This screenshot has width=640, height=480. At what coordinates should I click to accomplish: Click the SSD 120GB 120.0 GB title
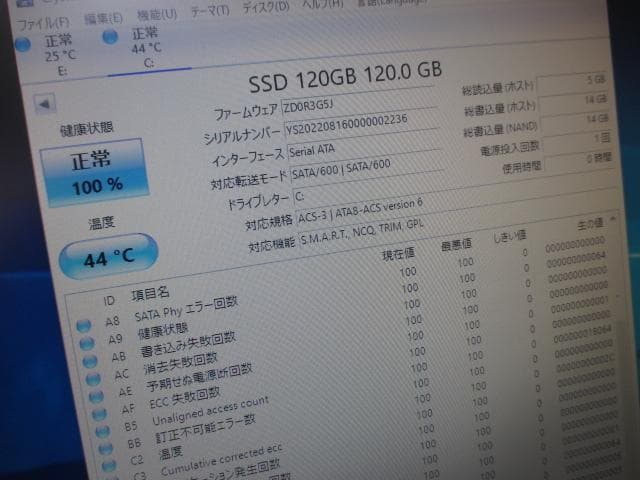tap(345, 77)
